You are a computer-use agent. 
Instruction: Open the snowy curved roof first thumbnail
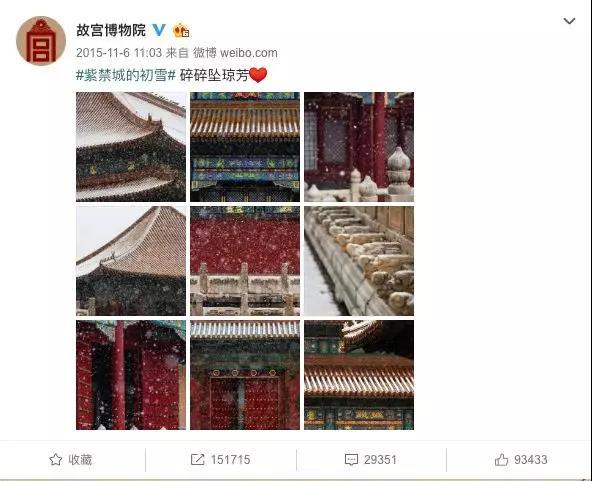click(x=131, y=147)
